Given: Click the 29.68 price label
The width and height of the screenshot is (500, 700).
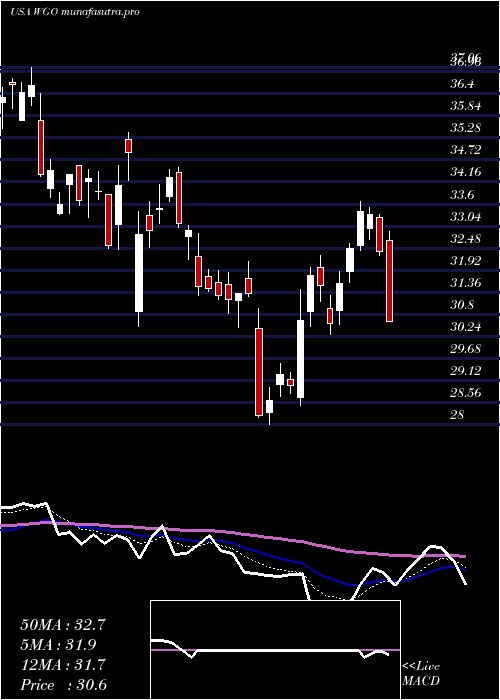Looking at the screenshot, I should [466, 348].
